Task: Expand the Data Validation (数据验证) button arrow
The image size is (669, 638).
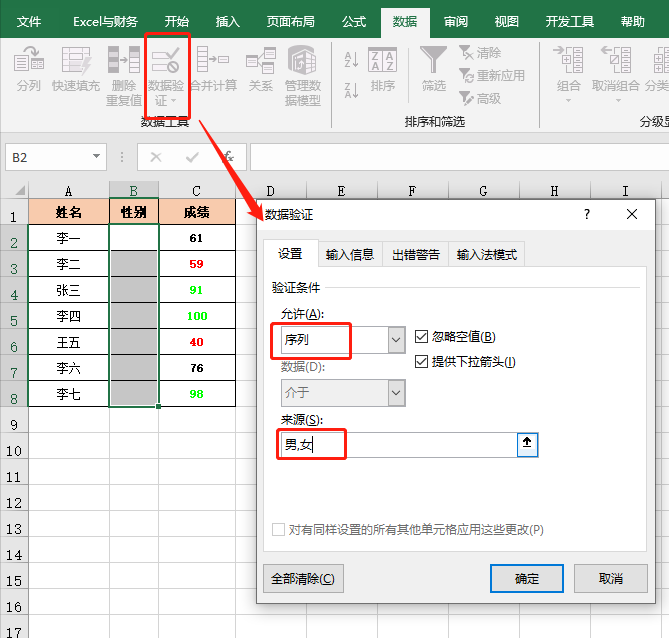Action: click(174, 101)
